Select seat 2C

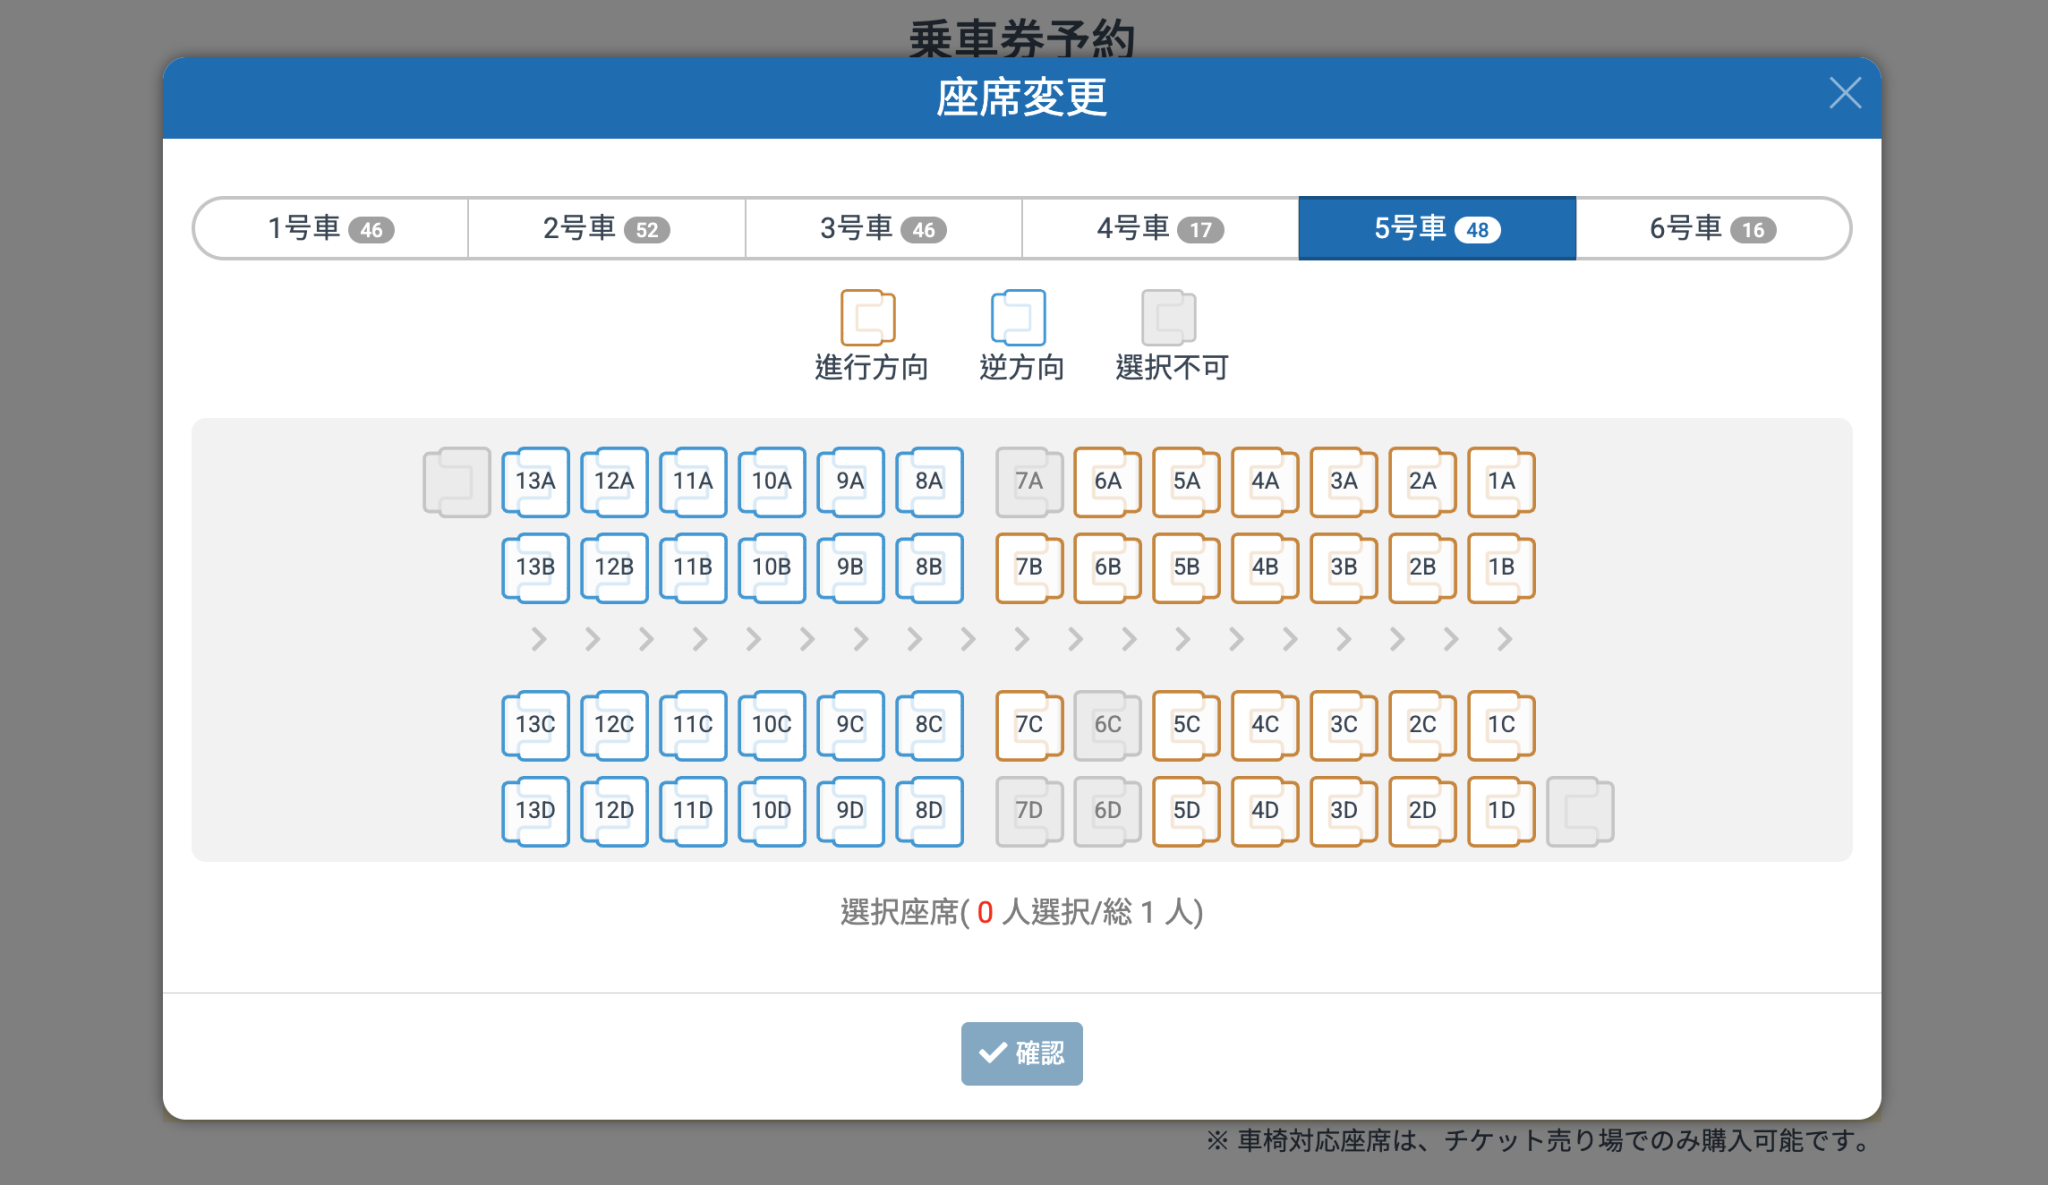click(1422, 724)
